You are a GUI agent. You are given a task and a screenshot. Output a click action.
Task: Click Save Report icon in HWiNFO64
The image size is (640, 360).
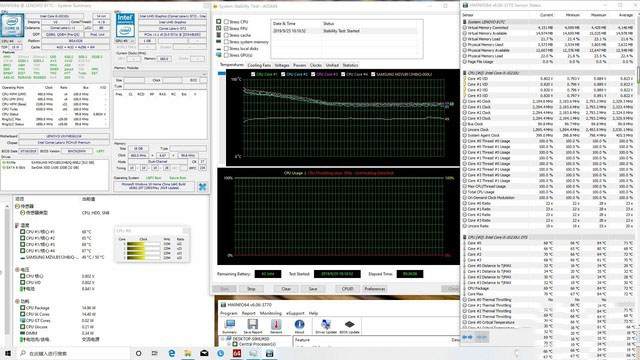(253, 325)
